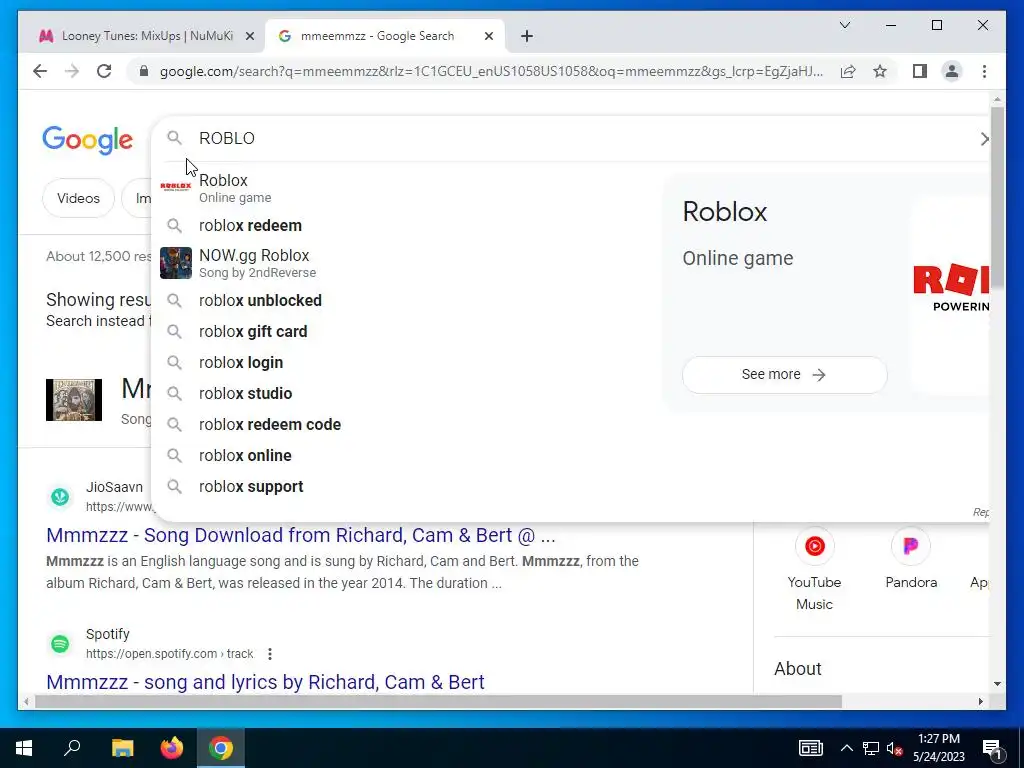Screen dimensions: 1024x768
Task: Bookmark this tab star icon
Action: (880, 71)
